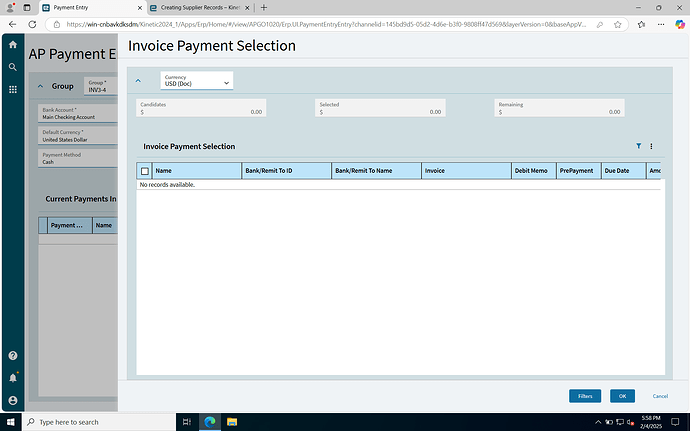Open a new browser tab
Screen dimensions: 690x431
[x=264, y=7]
